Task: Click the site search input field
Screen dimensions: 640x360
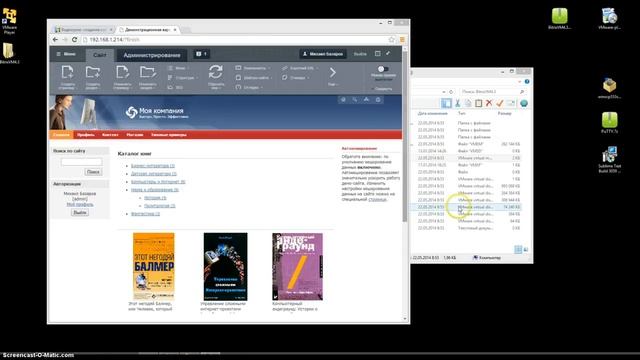Action: point(81,162)
